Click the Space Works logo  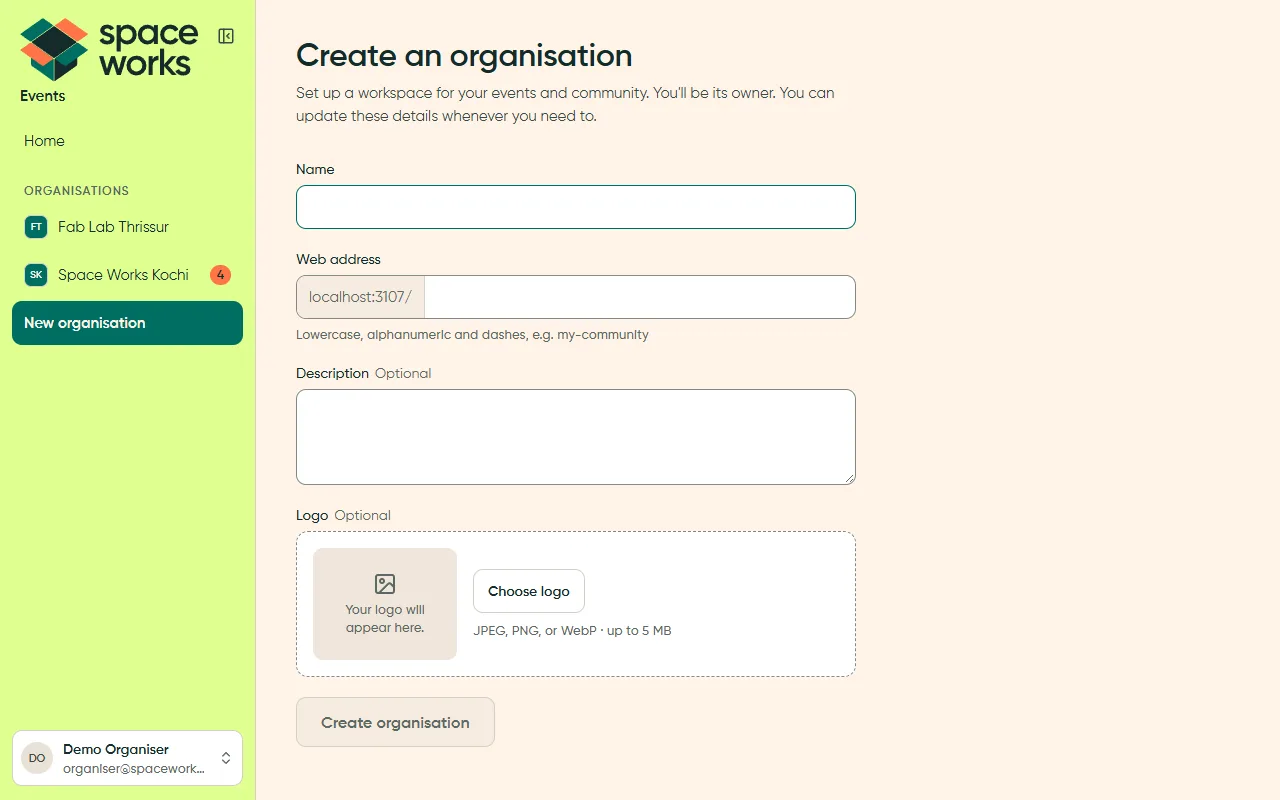click(109, 49)
